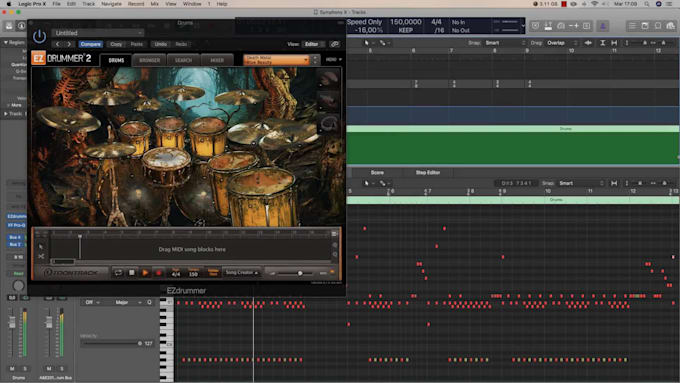Viewport: 680px width, 383px height.
Task: Open the media Browsers button
Action: (x=670, y=26)
